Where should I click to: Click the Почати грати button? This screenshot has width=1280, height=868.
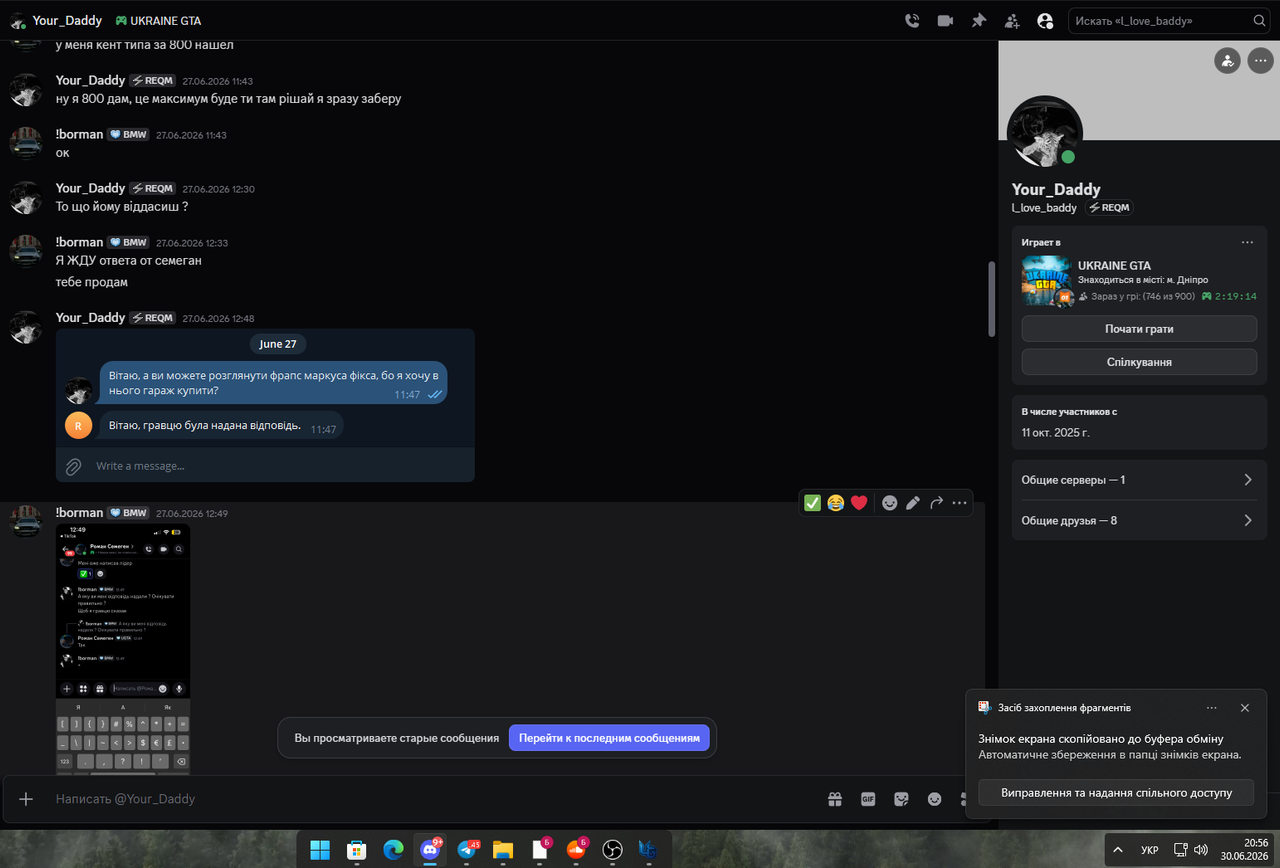point(1139,329)
